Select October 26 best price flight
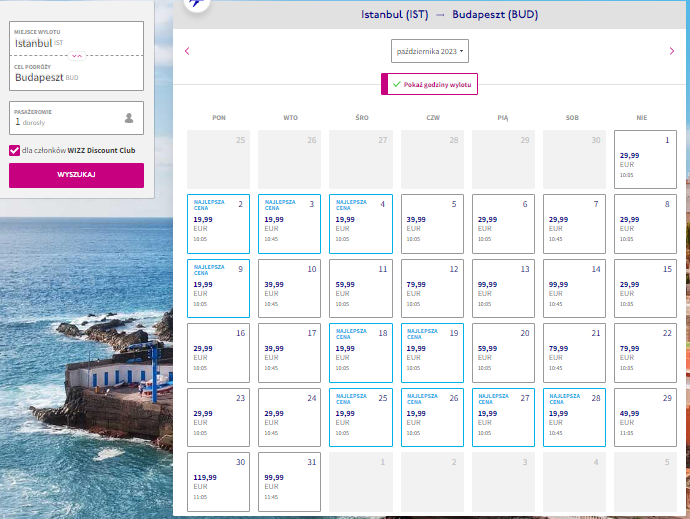Image resolution: width=690 pixels, height=519 pixels. (x=432, y=418)
